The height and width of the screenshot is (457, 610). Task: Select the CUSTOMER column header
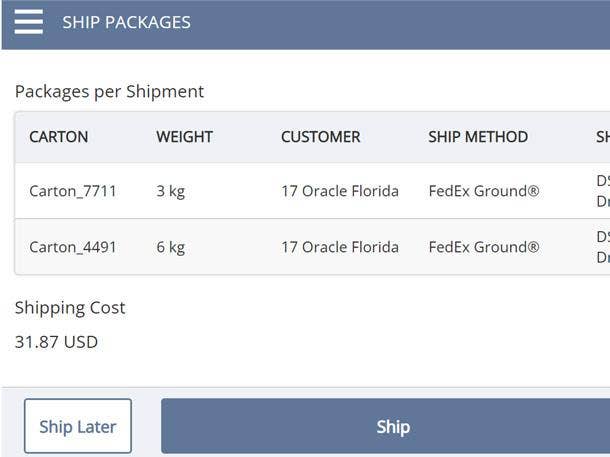[x=320, y=137]
